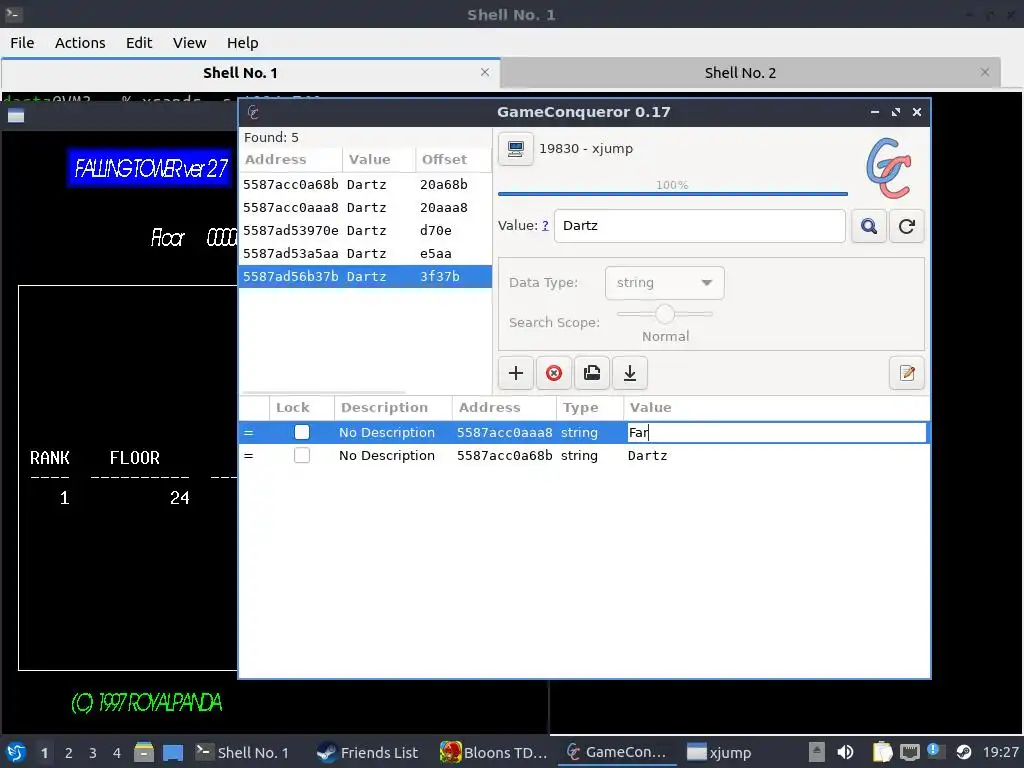Click the reset scan refresh icon
Viewport: 1024px width, 768px height.
[x=906, y=226]
